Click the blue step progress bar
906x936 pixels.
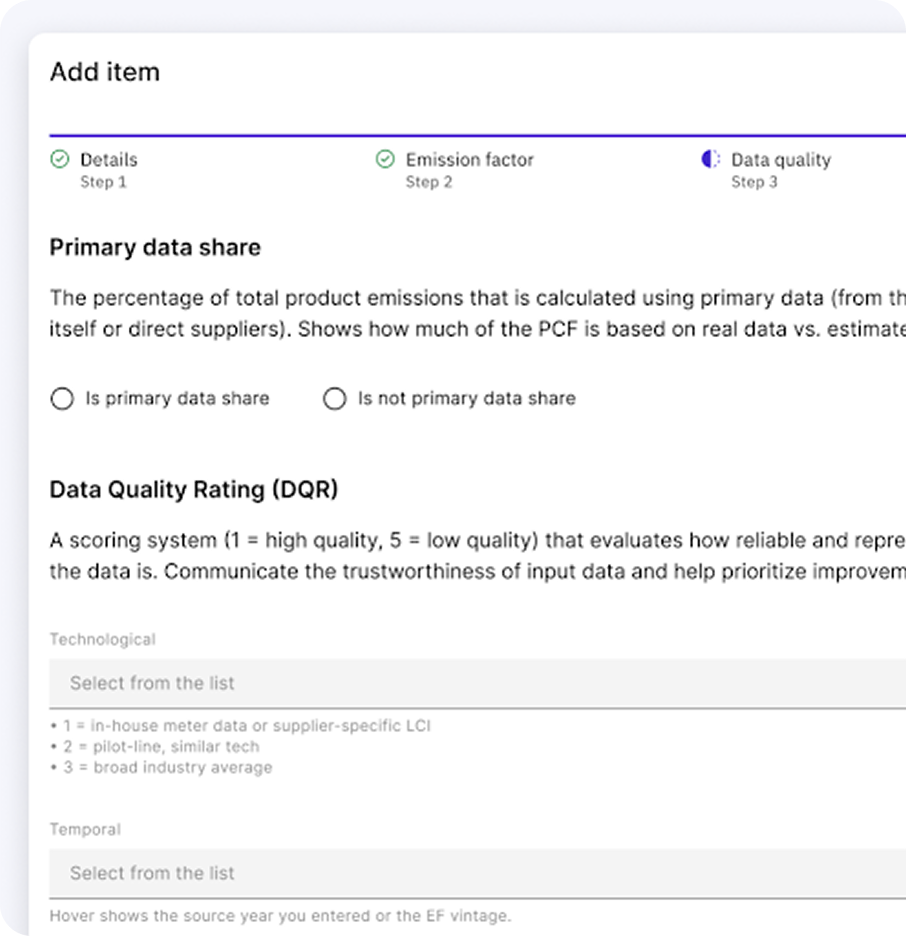[x=477, y=134]
